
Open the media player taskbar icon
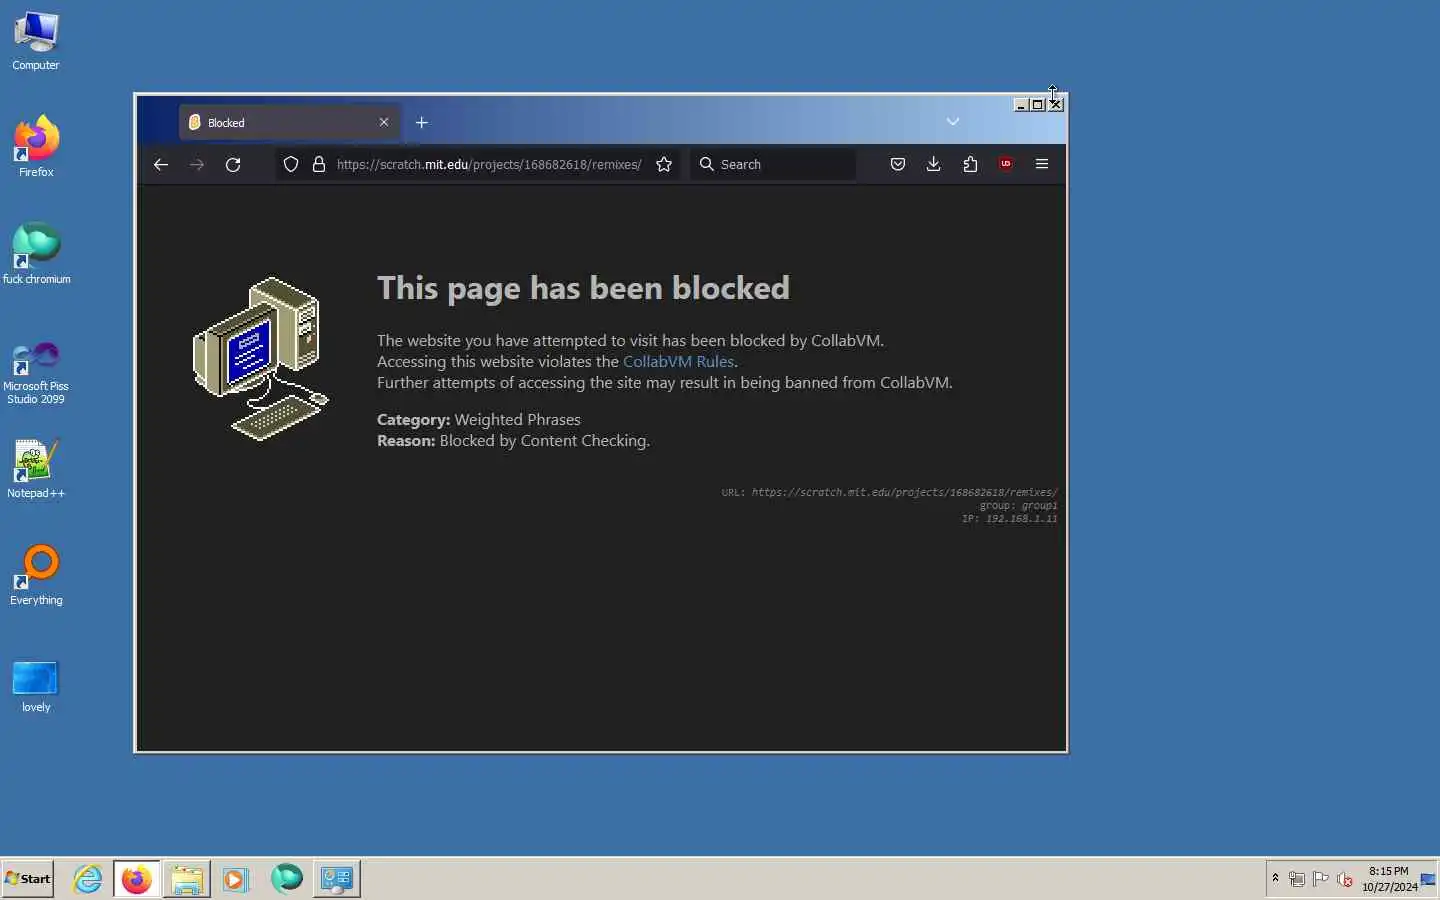236,879
